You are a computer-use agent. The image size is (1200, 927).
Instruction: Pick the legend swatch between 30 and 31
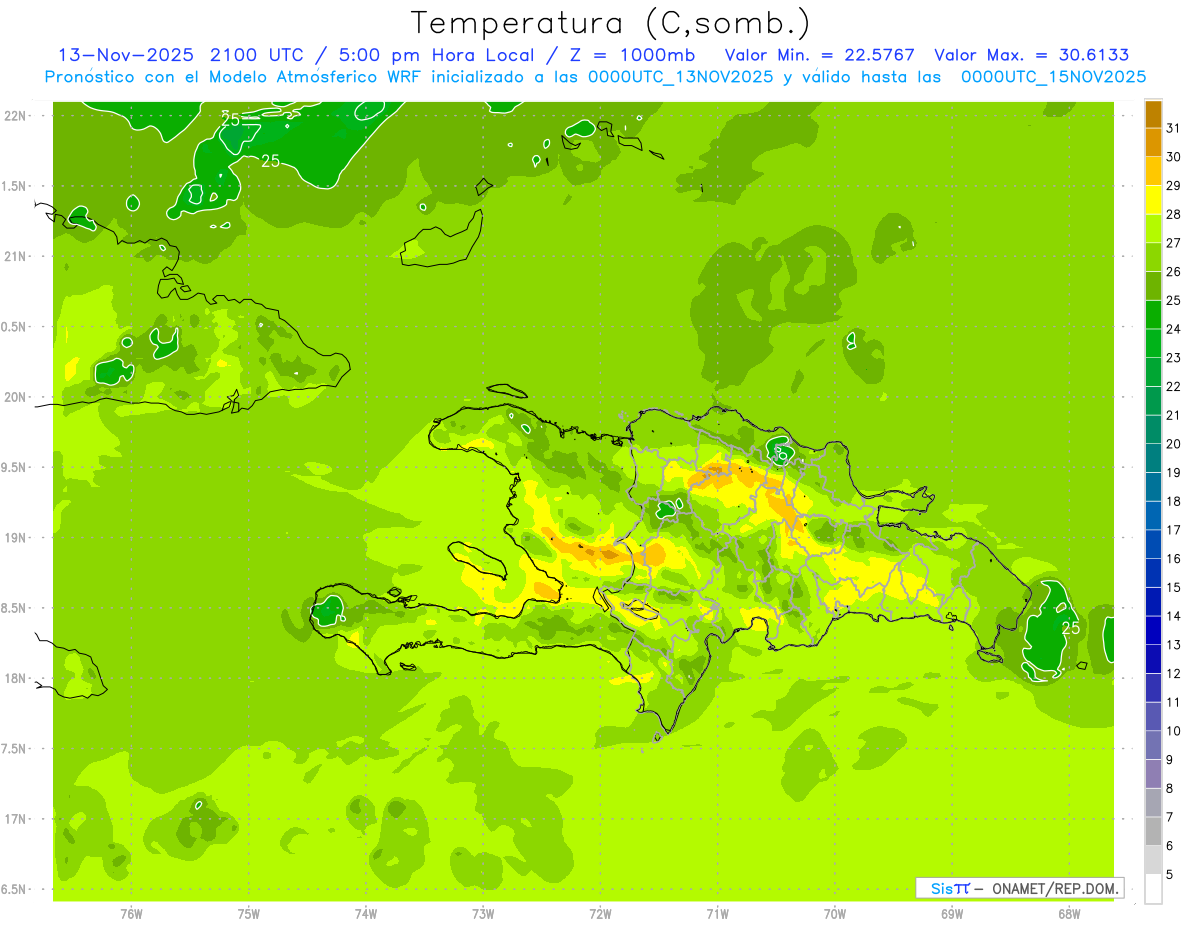(x=1154, y=142)
